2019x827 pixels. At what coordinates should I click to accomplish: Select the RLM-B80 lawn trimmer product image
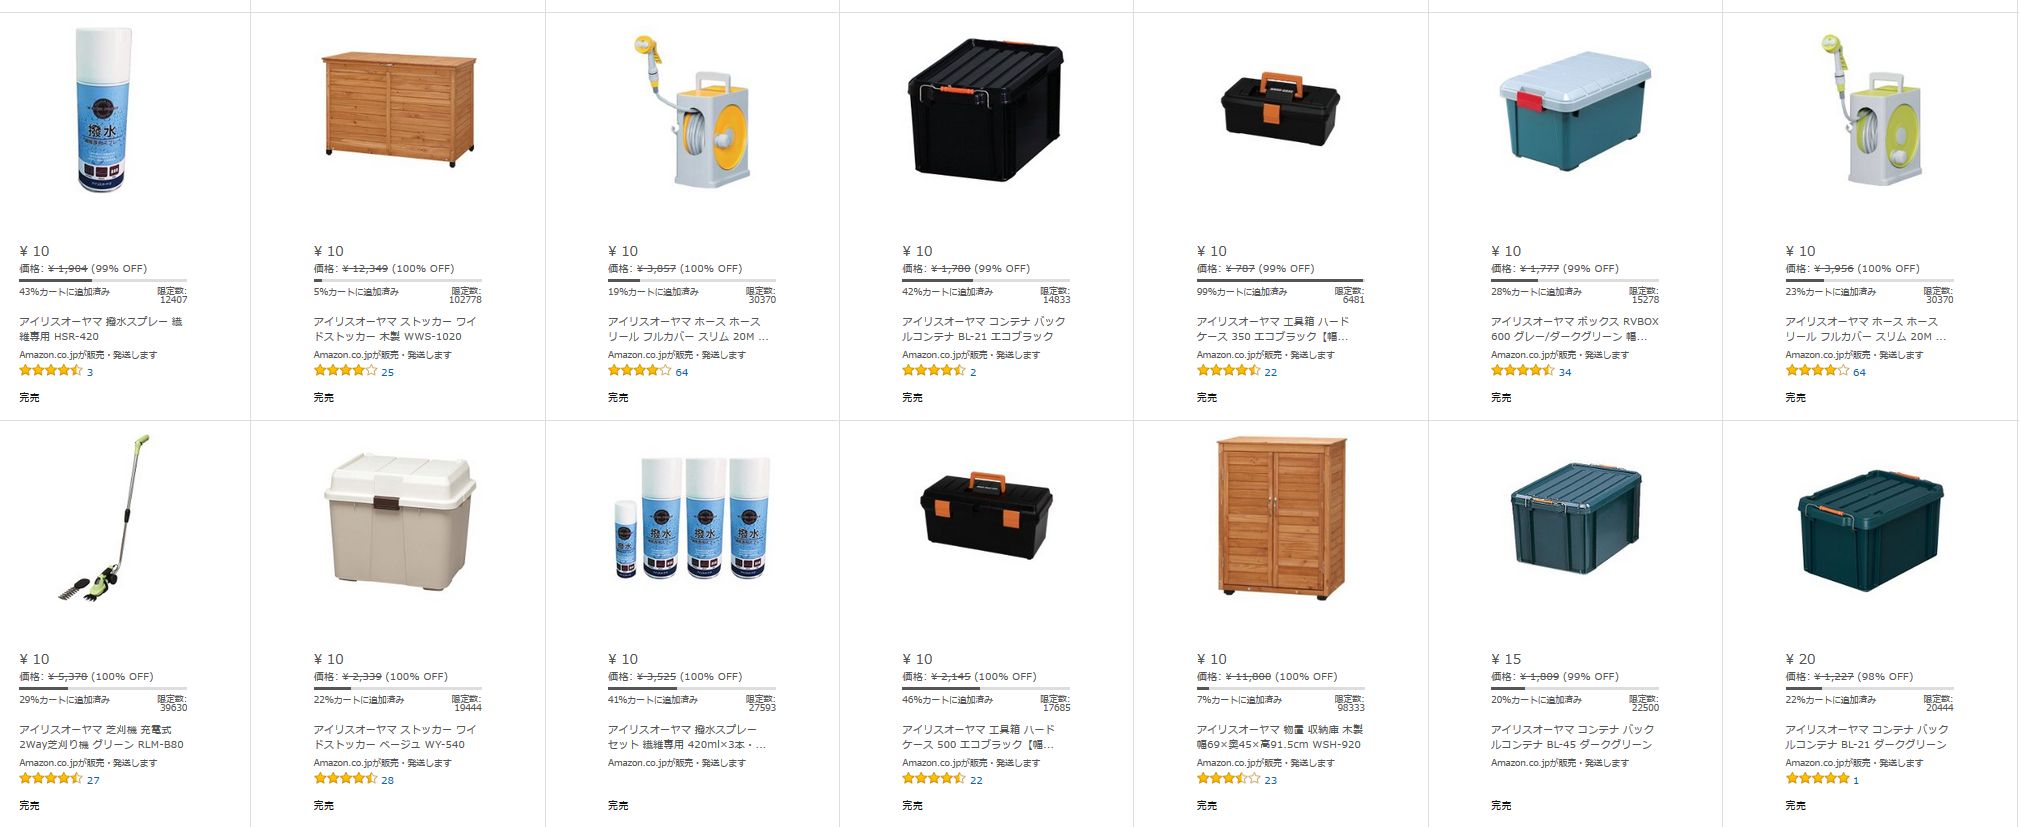[x=104, y=518]
